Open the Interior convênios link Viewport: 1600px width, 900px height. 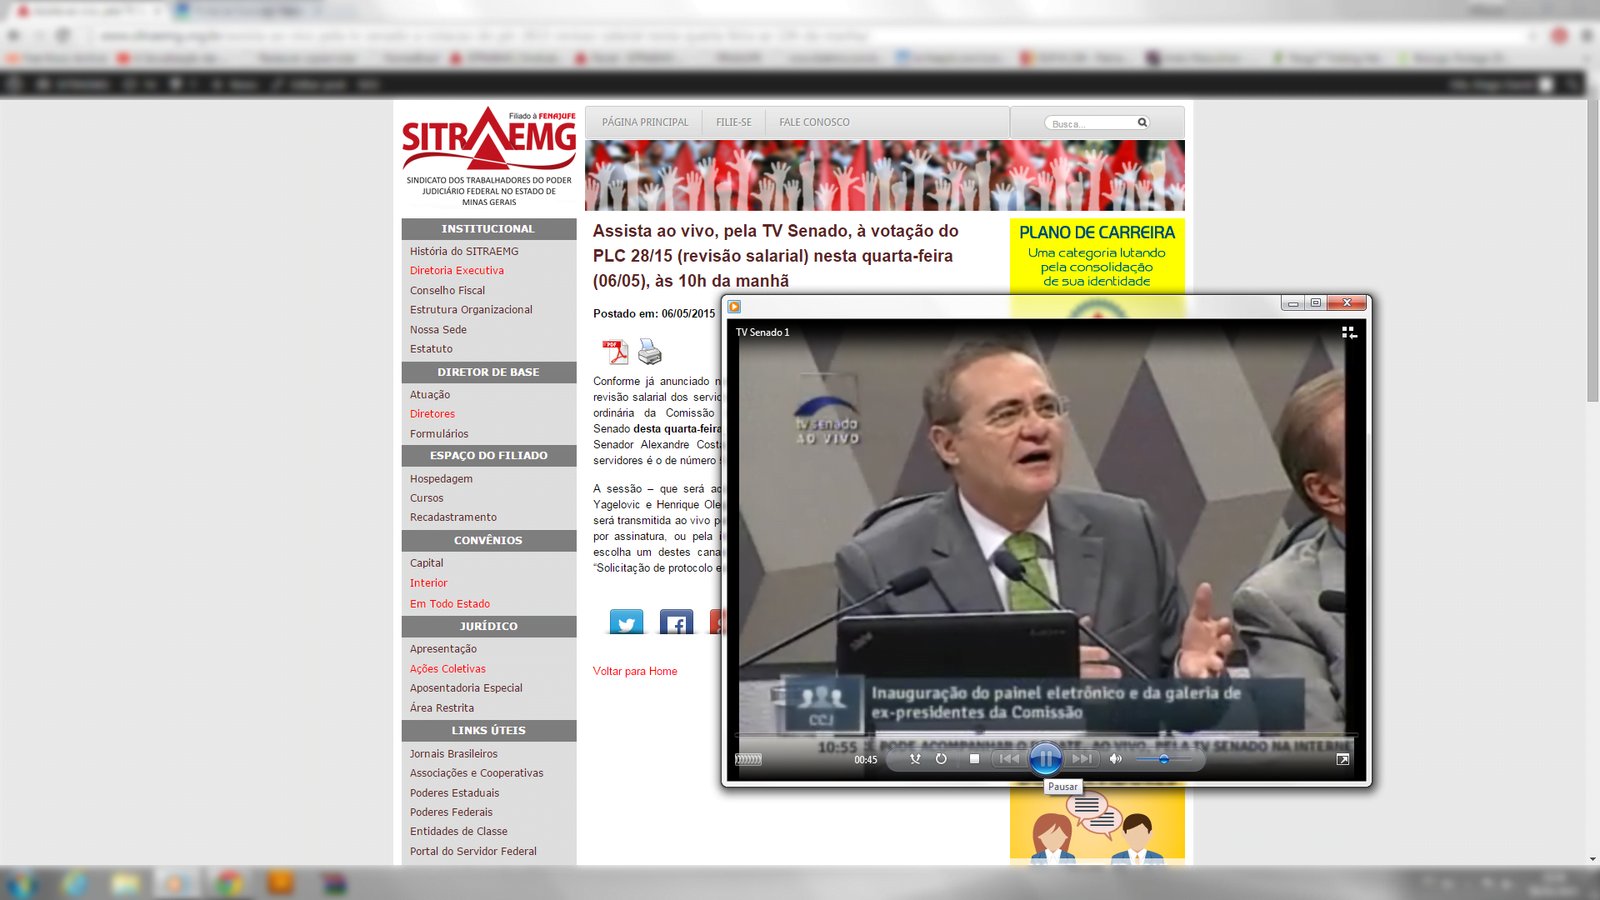point(428,583)
